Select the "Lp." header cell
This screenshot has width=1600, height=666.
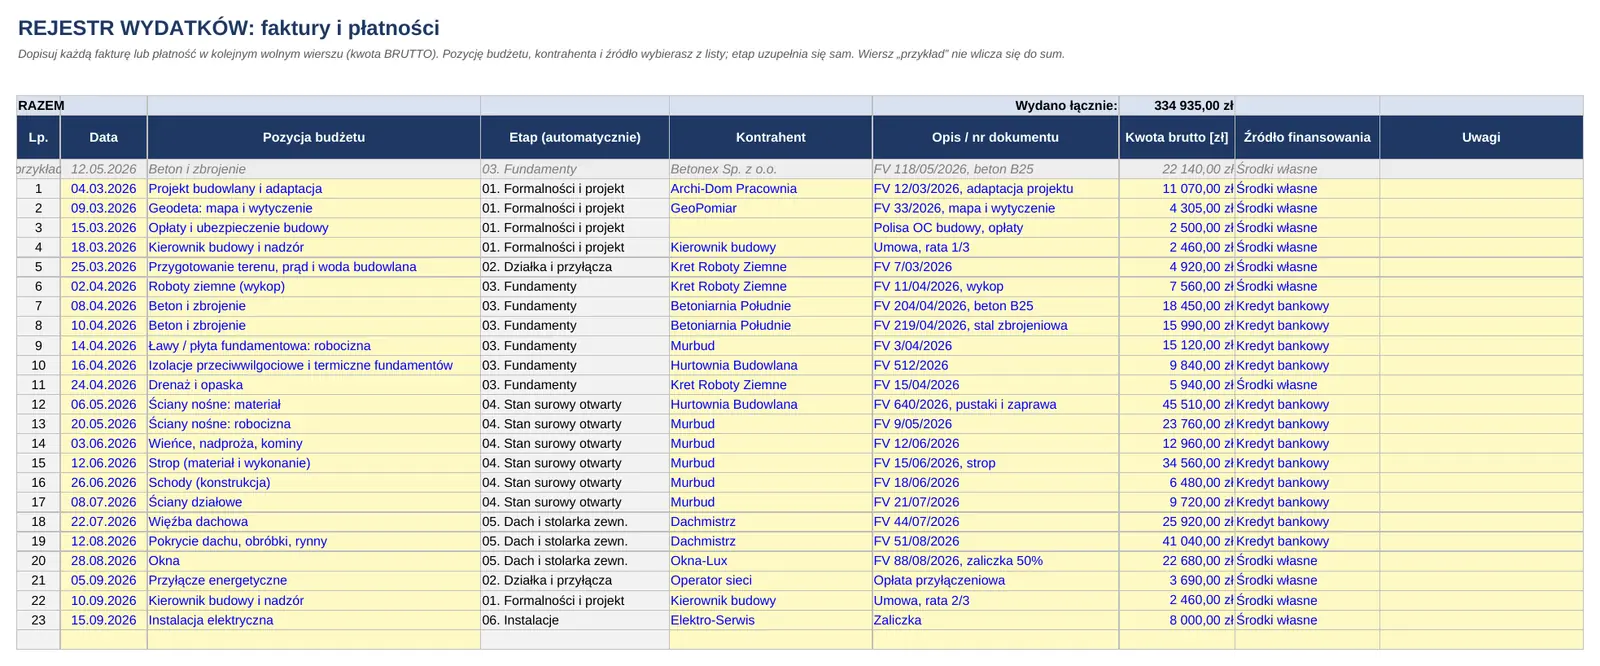(x=38, y=137)
